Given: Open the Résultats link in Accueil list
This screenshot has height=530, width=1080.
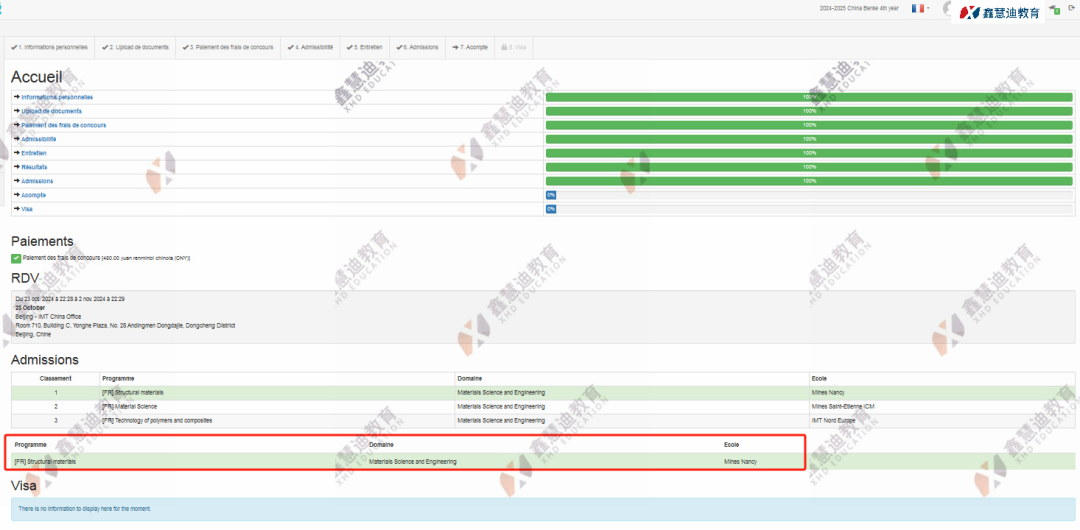Looking at the screenshot, I should pyautogui.click(x=34, y=167).
